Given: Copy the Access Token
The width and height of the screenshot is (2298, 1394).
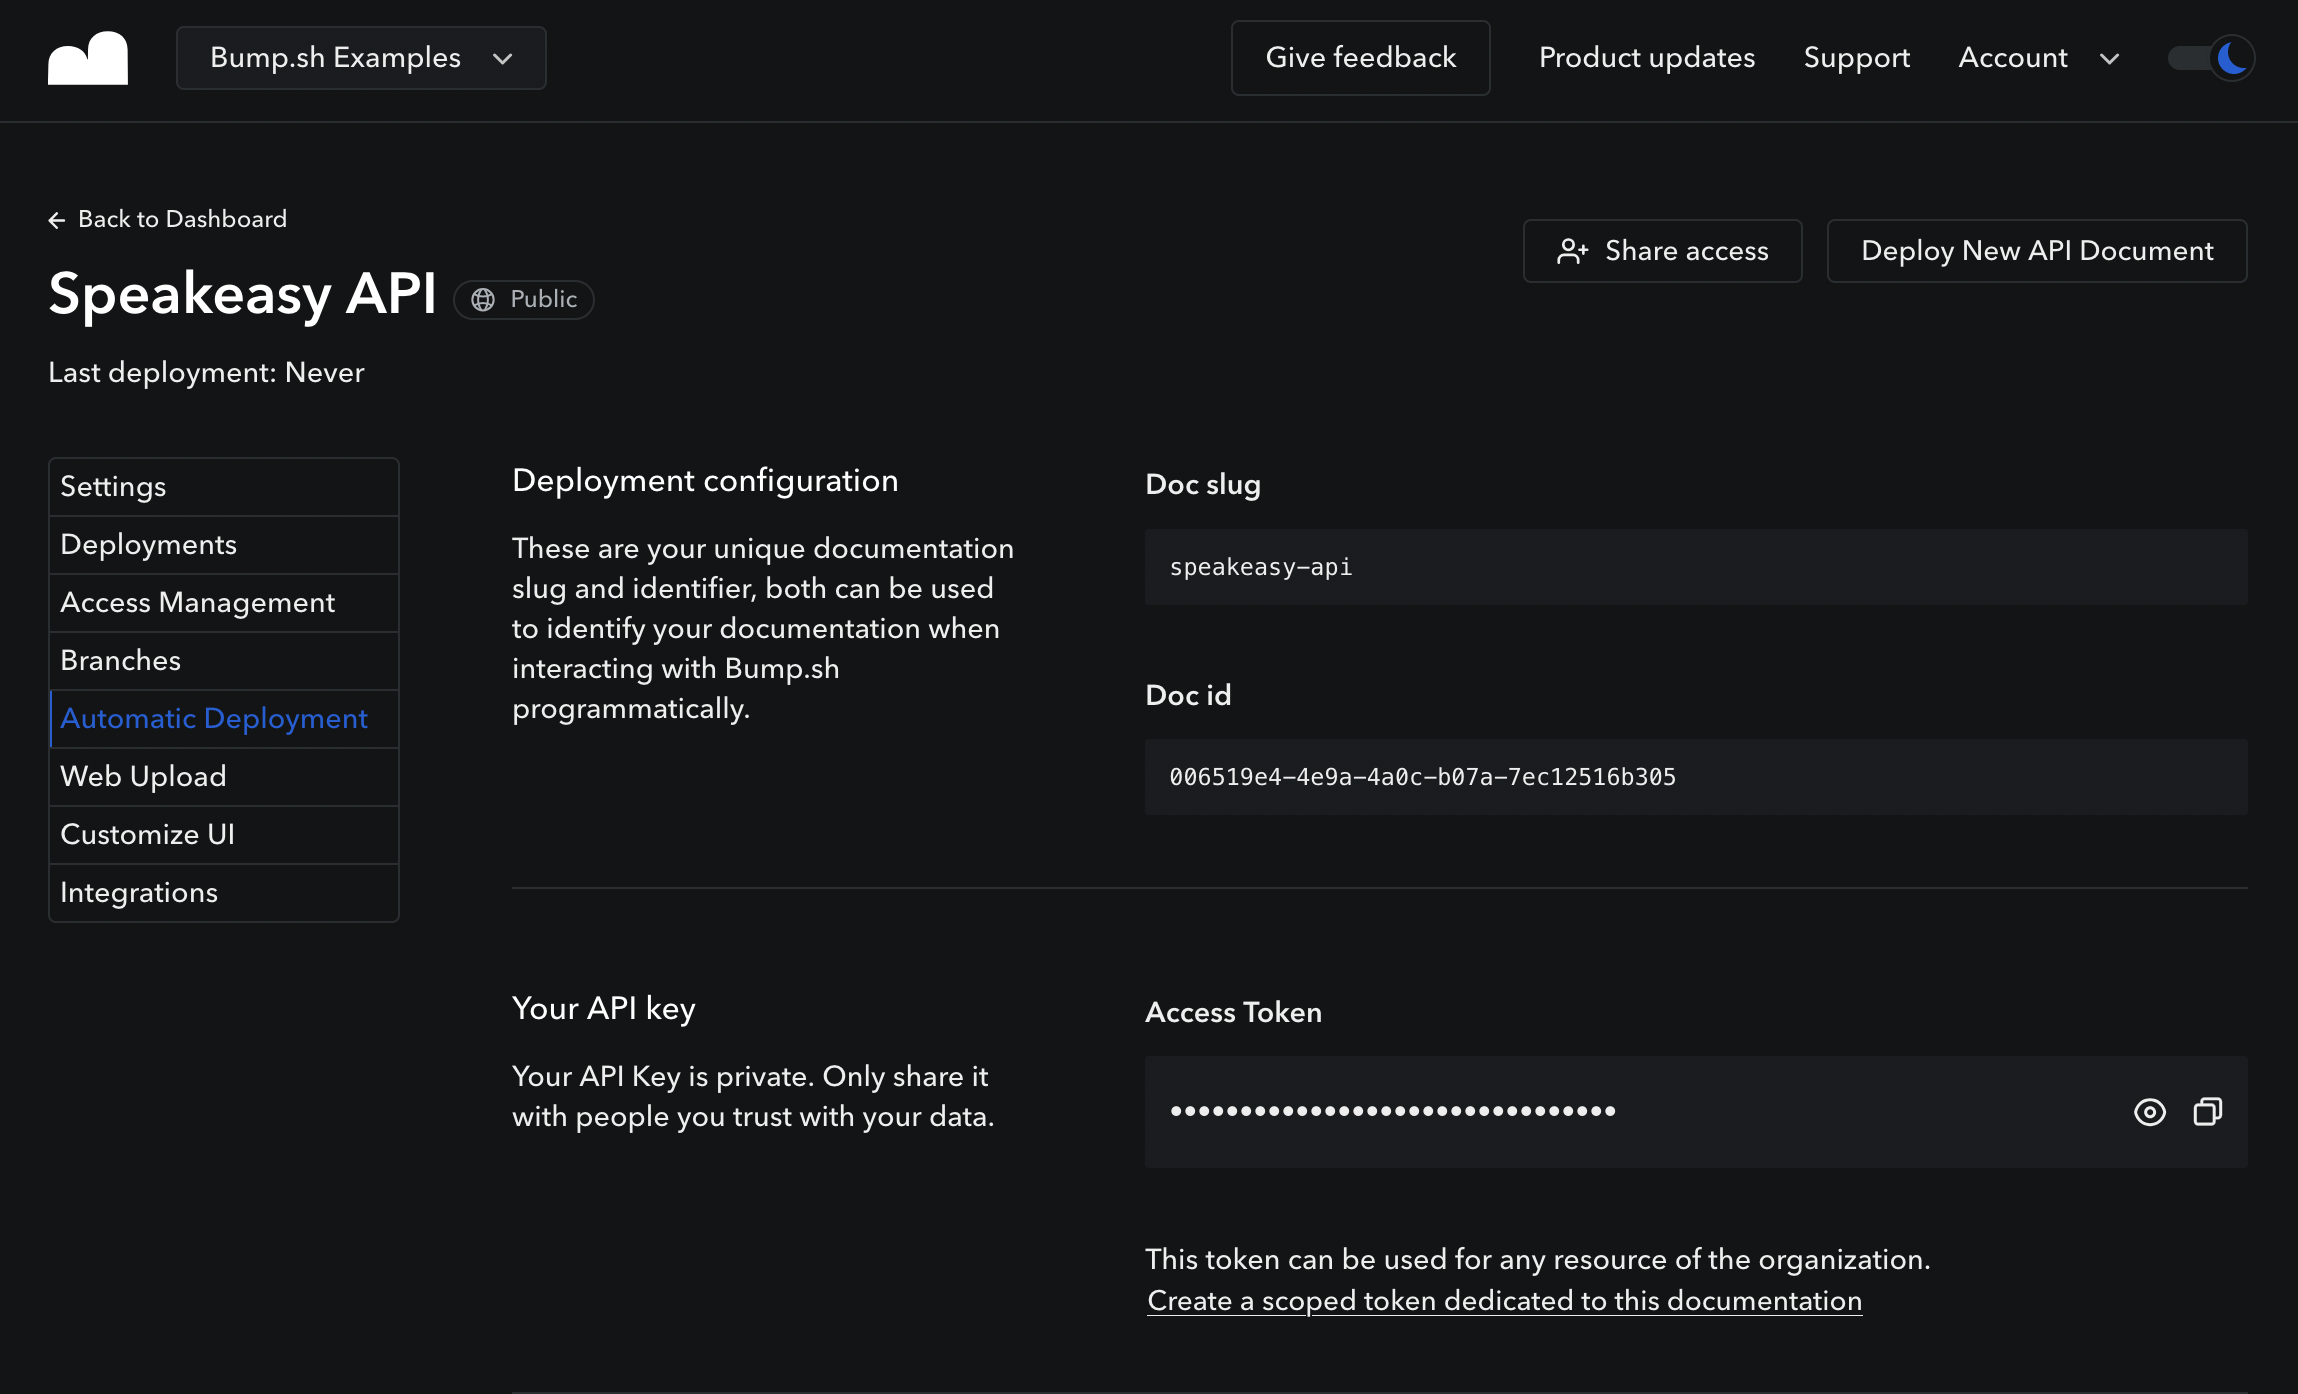Looking at the screenshot, I should click(x=2206, y=1112).
